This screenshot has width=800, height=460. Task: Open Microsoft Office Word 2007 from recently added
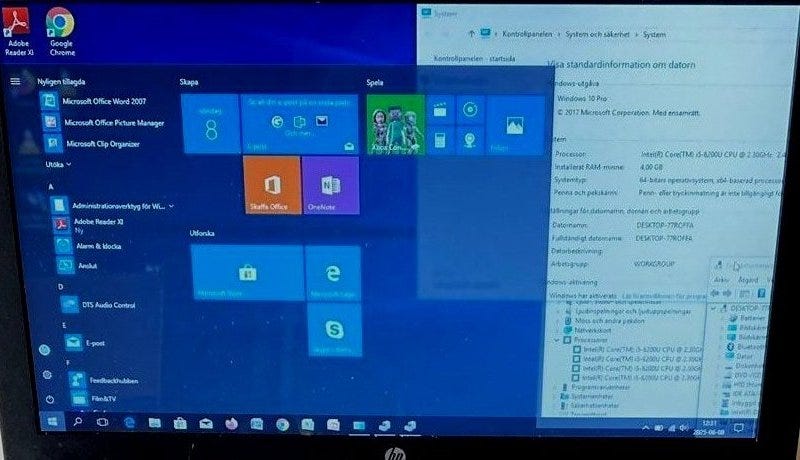pos(94,101)
